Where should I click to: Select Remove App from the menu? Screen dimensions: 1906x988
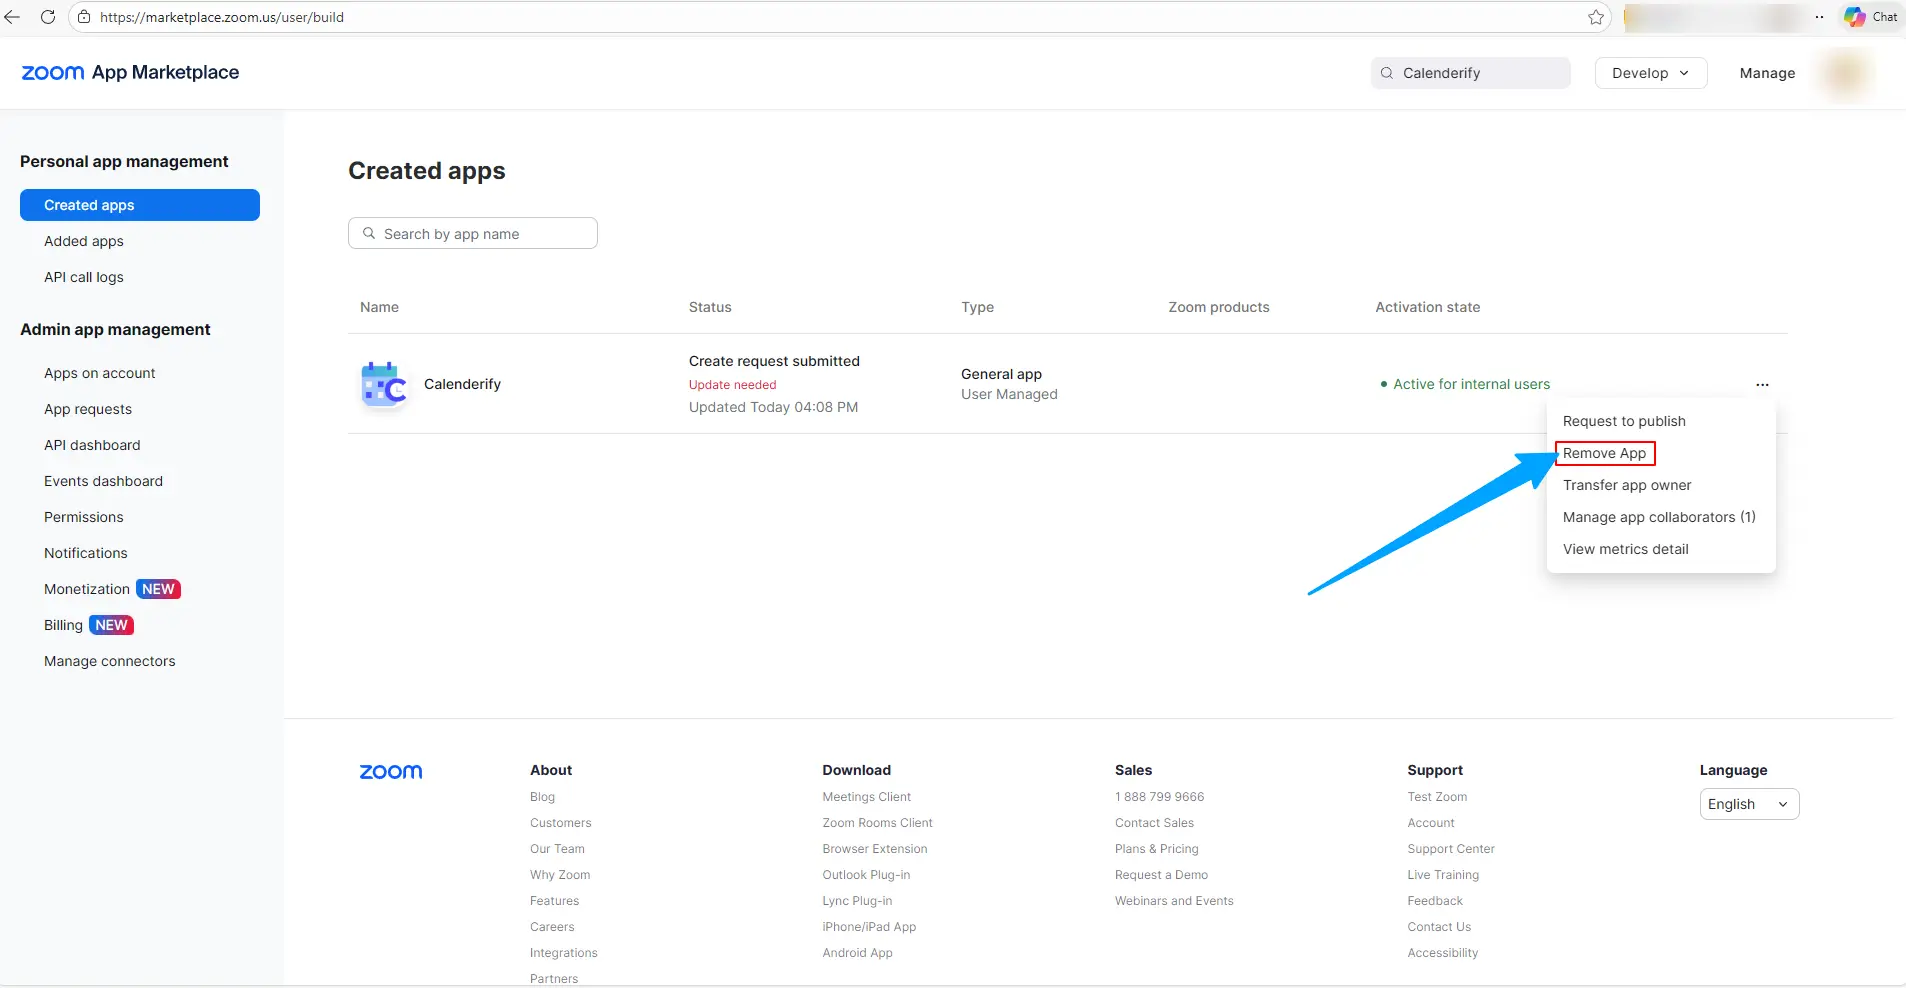coord(1604,453)
